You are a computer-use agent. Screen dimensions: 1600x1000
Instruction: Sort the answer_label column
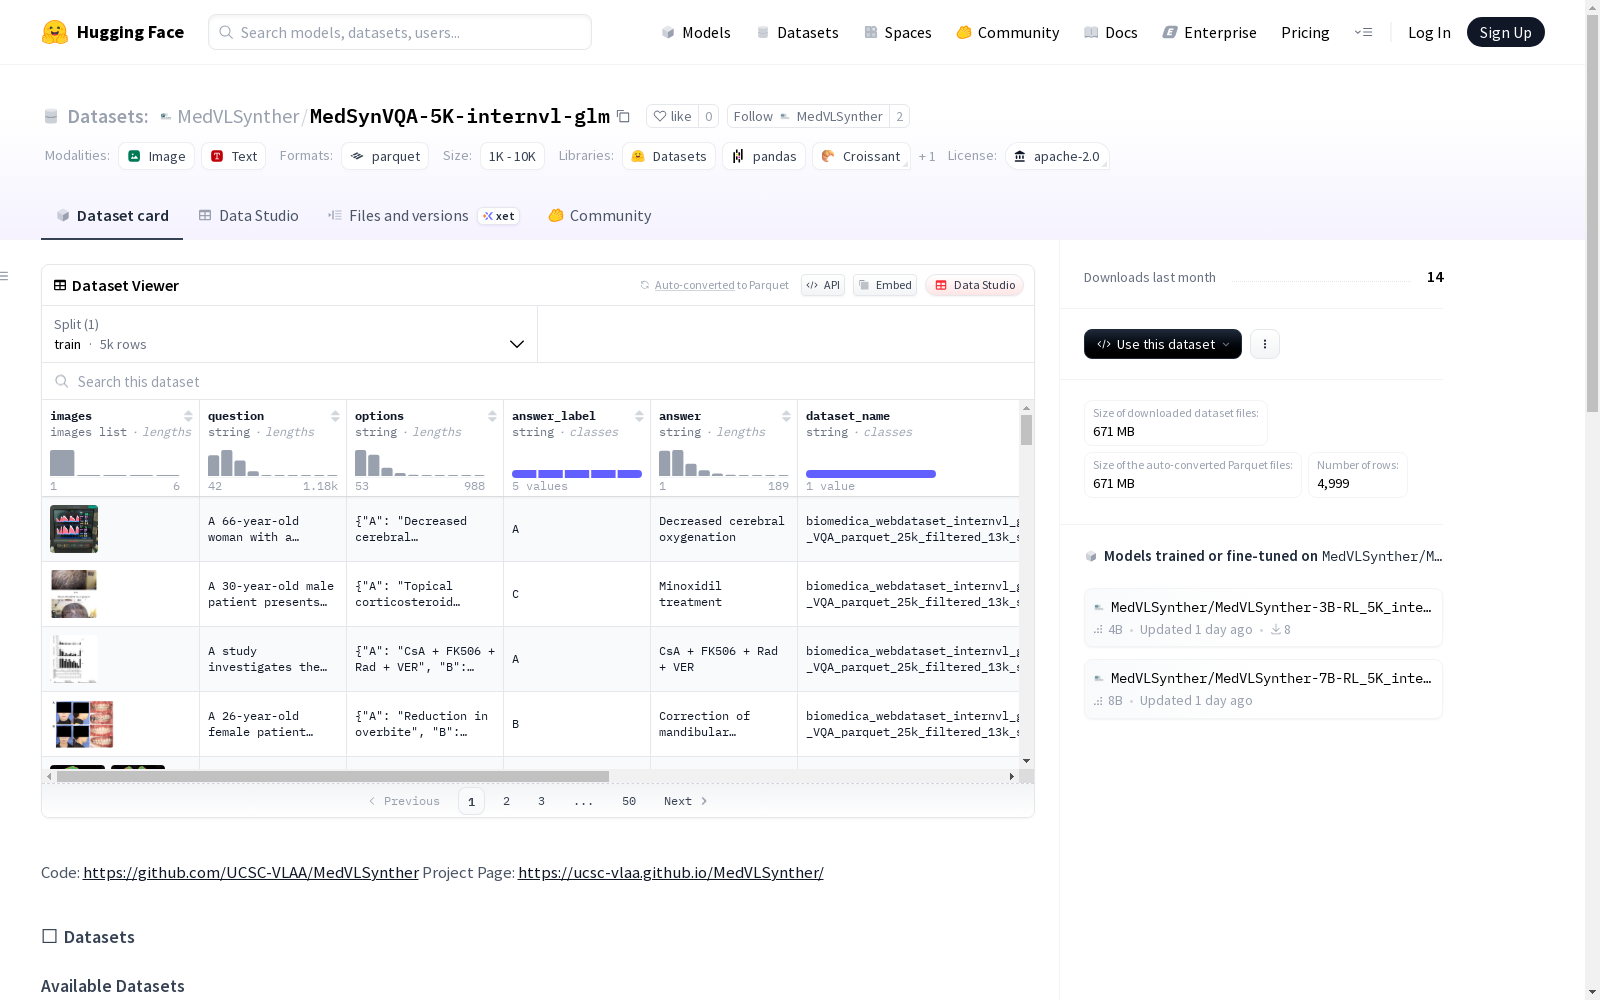point(639,416)
